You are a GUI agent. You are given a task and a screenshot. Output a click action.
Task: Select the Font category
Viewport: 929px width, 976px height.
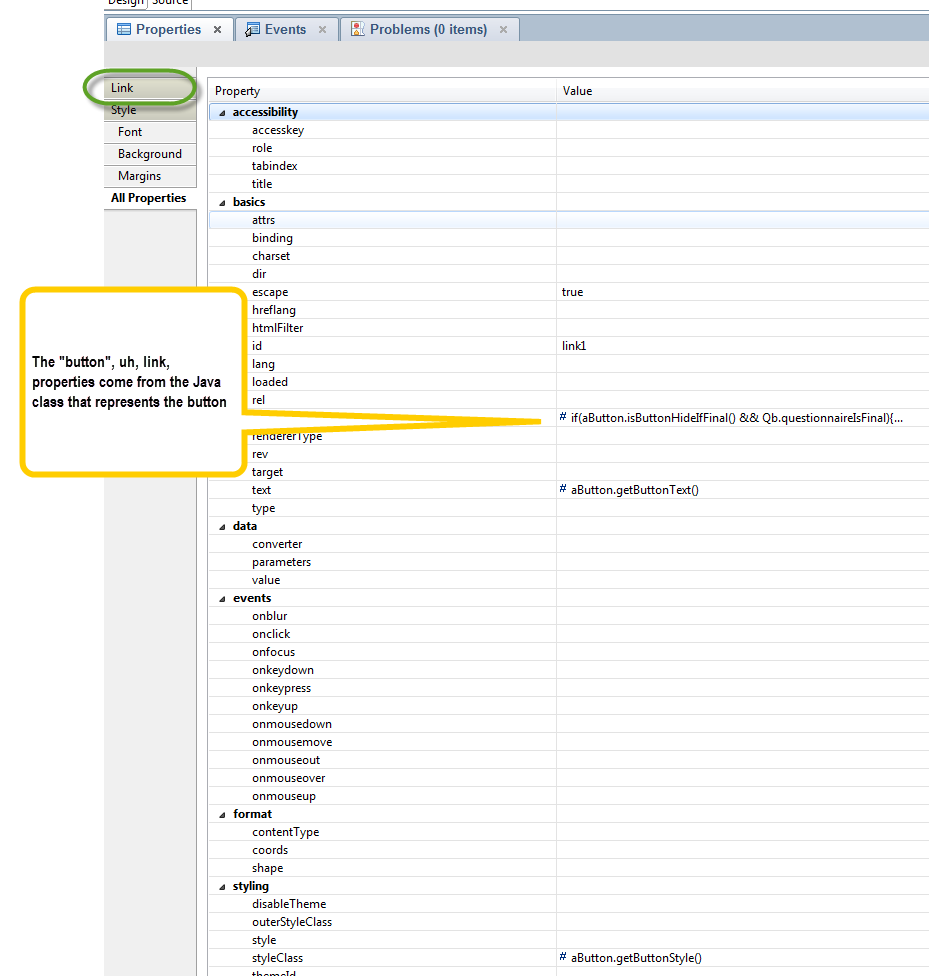[x=129, y=131]
